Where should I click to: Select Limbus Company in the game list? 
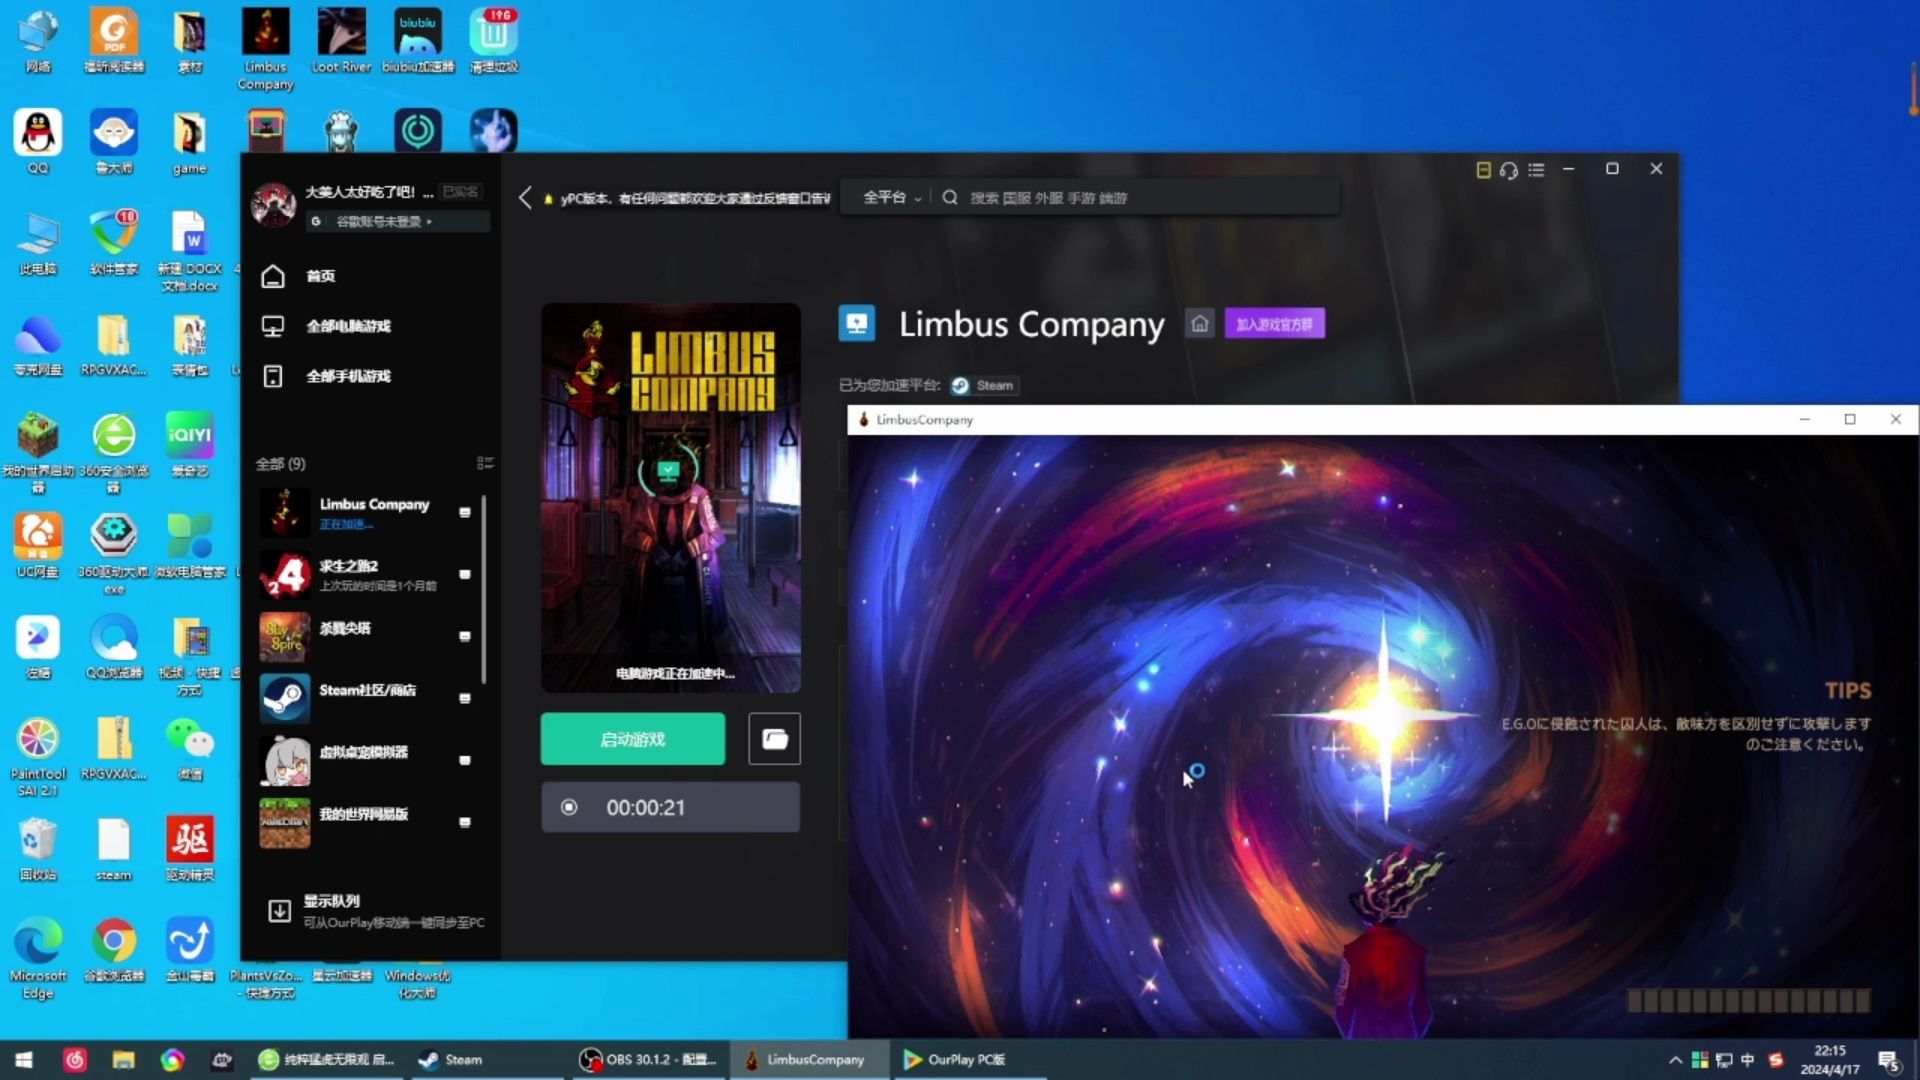click(x=365, y=513)
